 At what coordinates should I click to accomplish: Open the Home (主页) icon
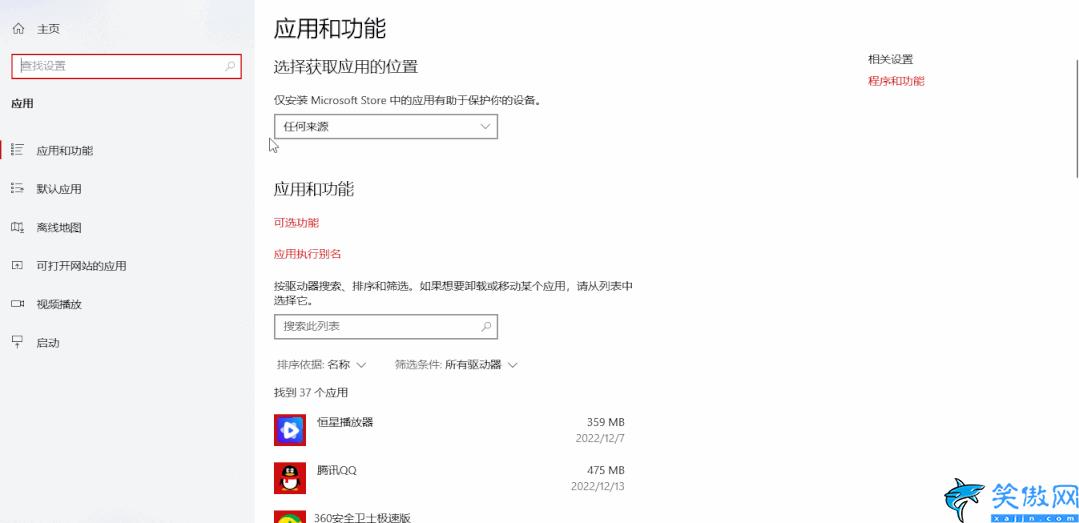point(19,29)
